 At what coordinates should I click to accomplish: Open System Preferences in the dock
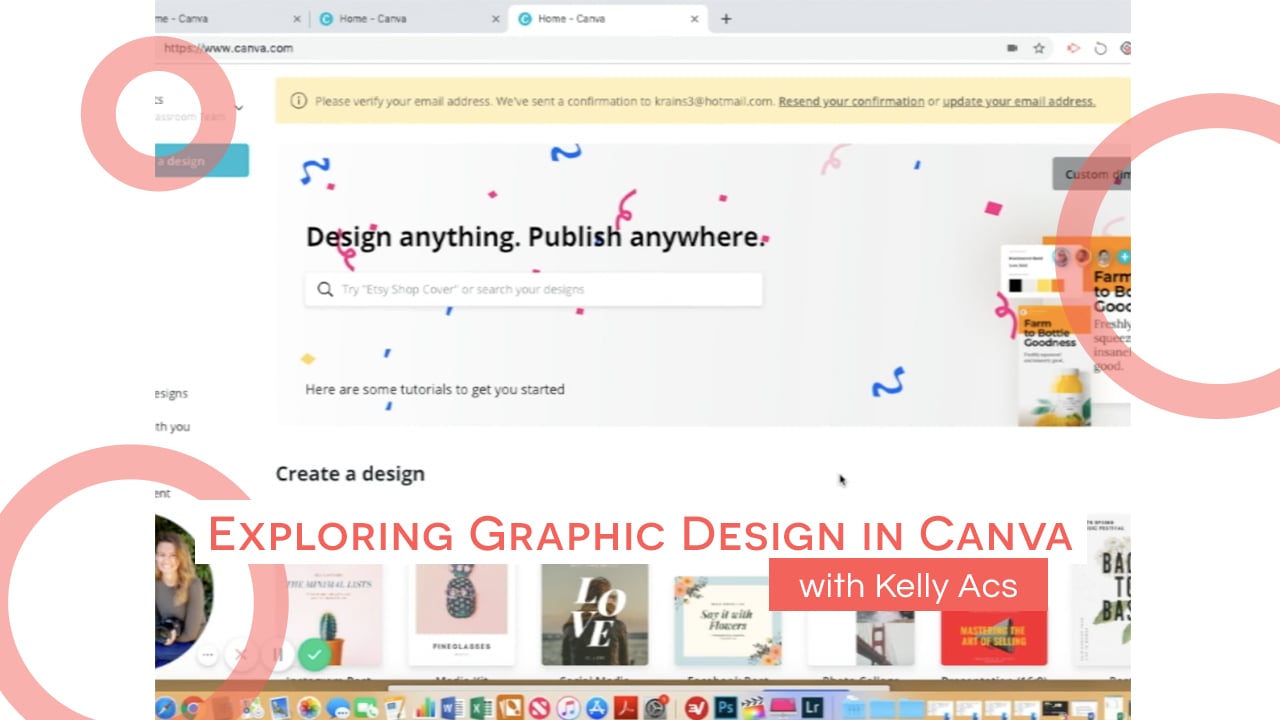(x=655, y=708)
